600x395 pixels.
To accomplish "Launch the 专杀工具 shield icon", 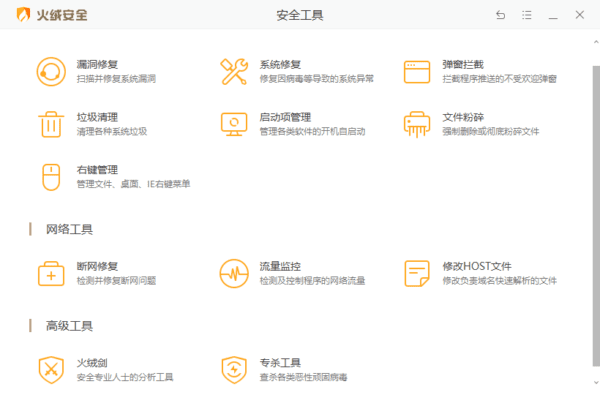I will coord(234,370).
